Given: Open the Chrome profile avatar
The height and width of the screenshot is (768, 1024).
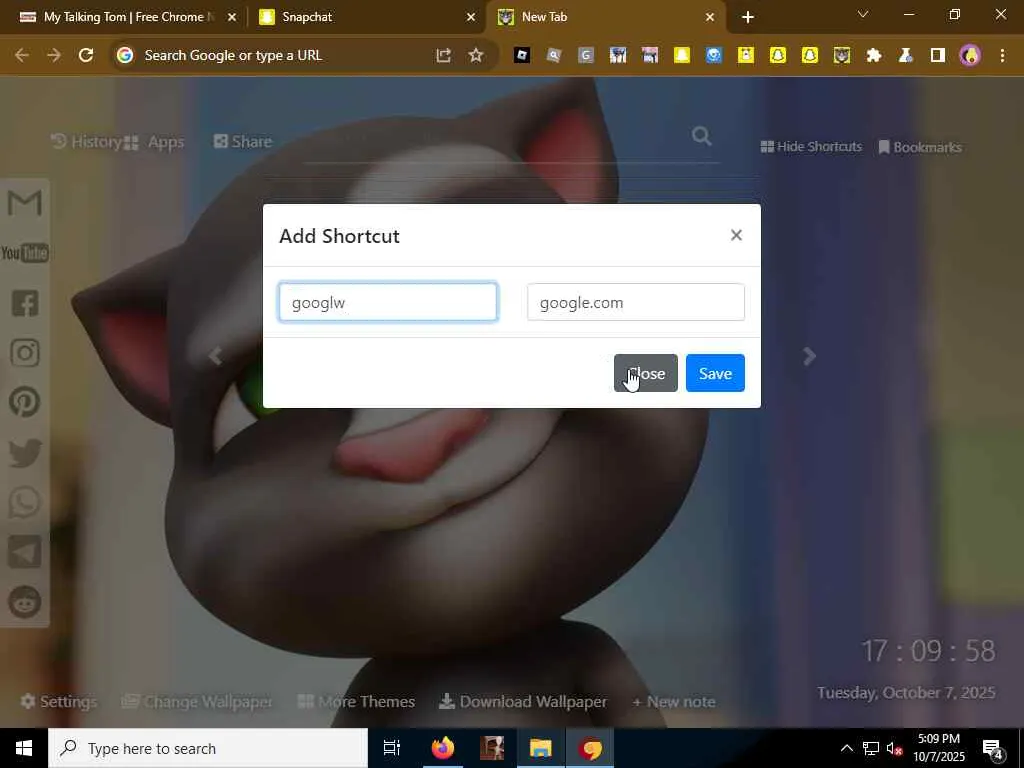Looking at the screenshot, I should point(970,56).
